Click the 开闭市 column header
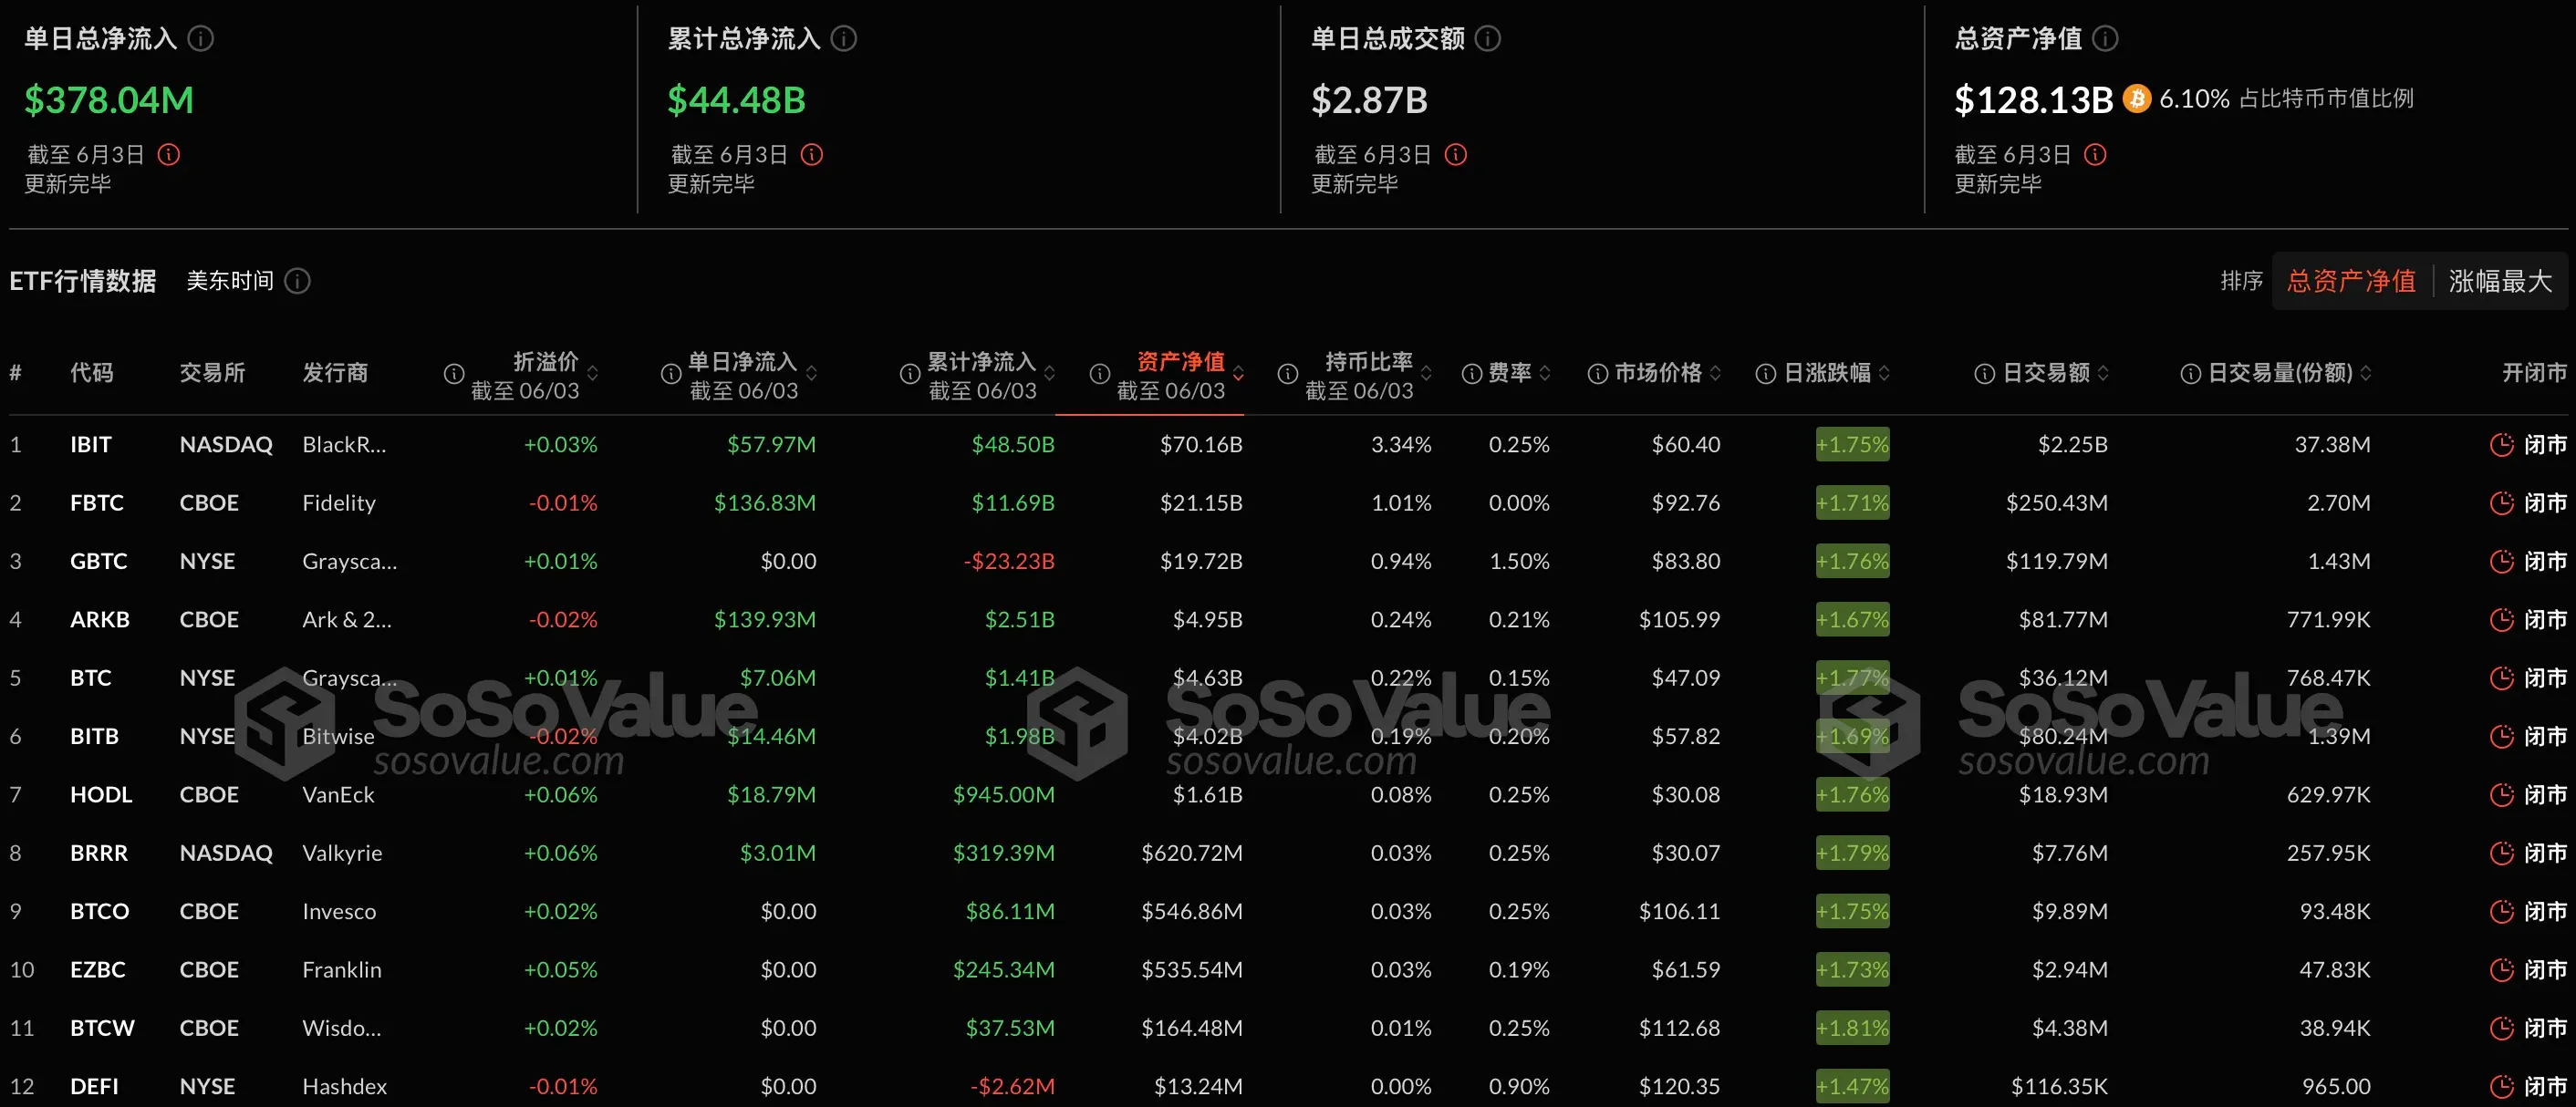 point(2533,374)
